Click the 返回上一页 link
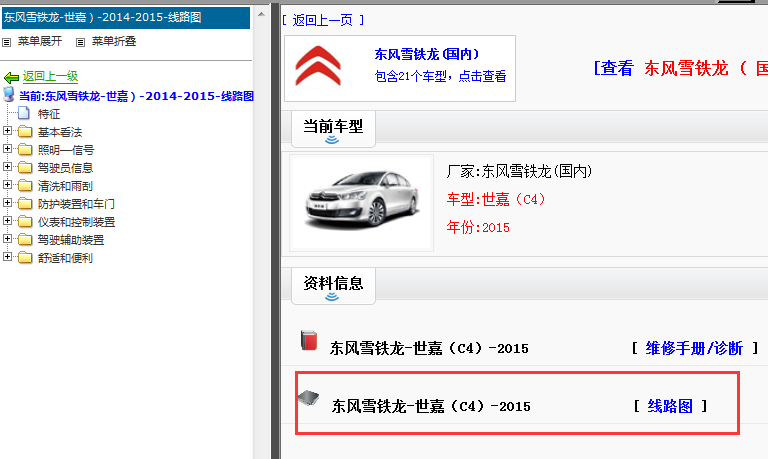Screen dimensions: 768x459 point(323,20)
